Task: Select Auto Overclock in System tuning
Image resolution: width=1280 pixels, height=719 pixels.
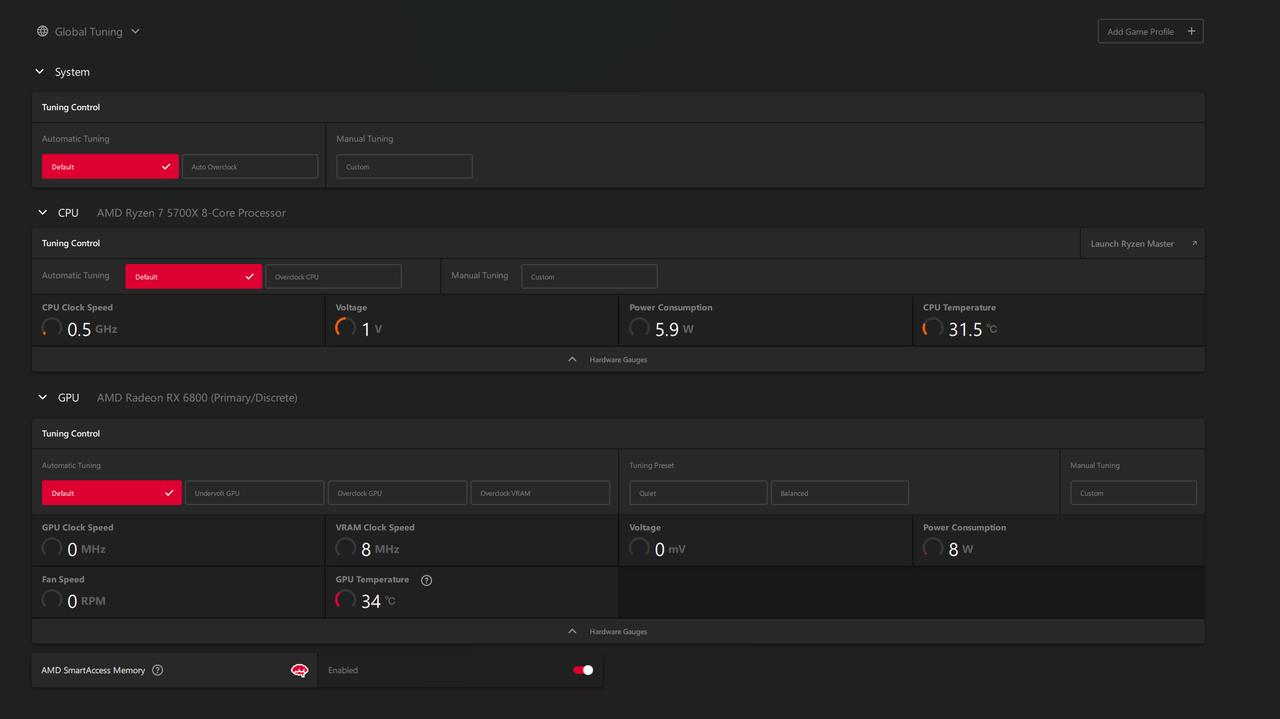Action: click(x=250, y=167)
